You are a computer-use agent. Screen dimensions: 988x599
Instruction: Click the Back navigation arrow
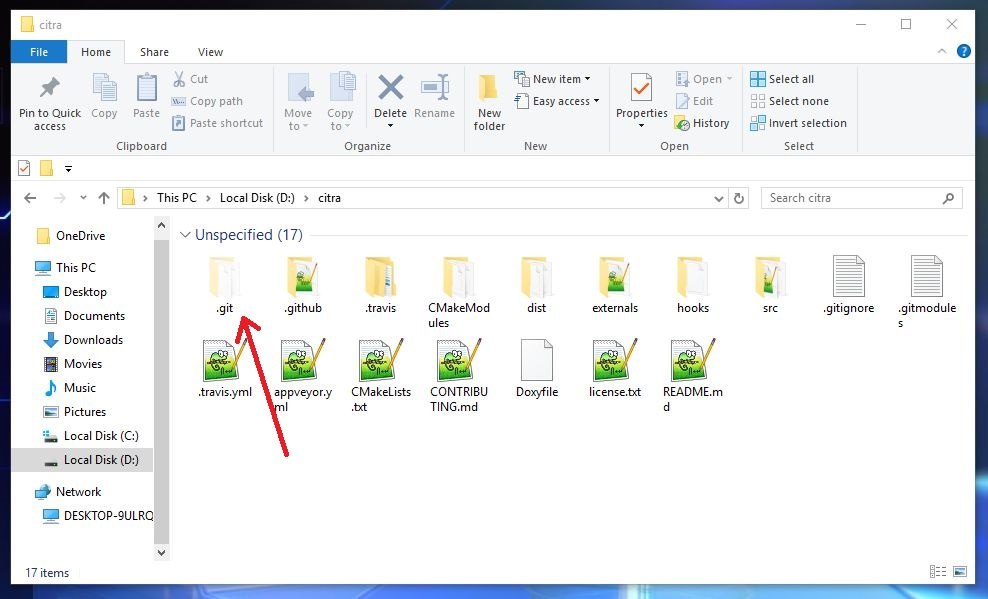point(30,198)
